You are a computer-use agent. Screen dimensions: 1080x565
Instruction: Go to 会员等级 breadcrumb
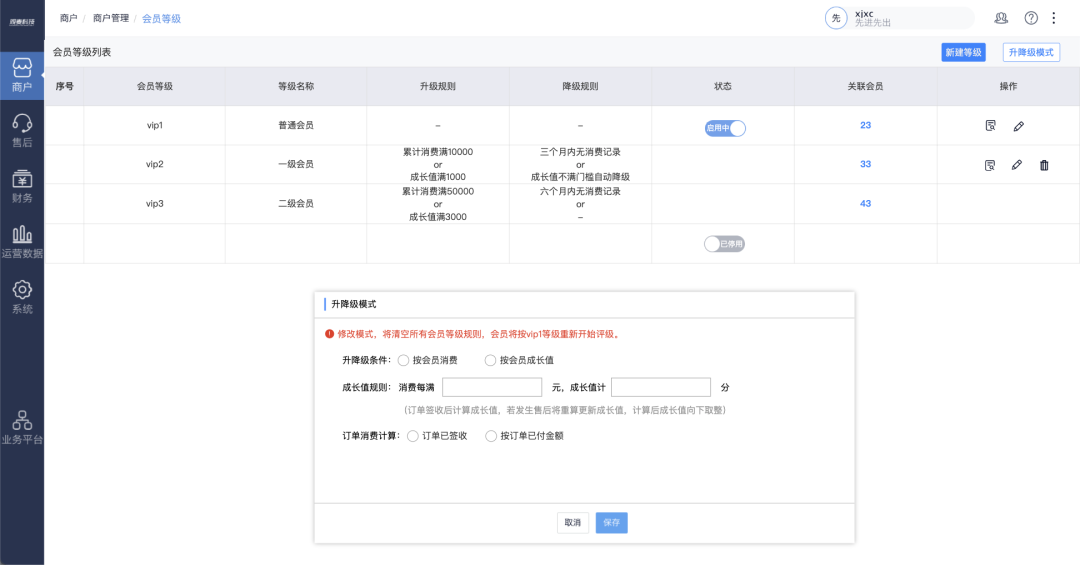pyautogui.click(x=161, y=19)
